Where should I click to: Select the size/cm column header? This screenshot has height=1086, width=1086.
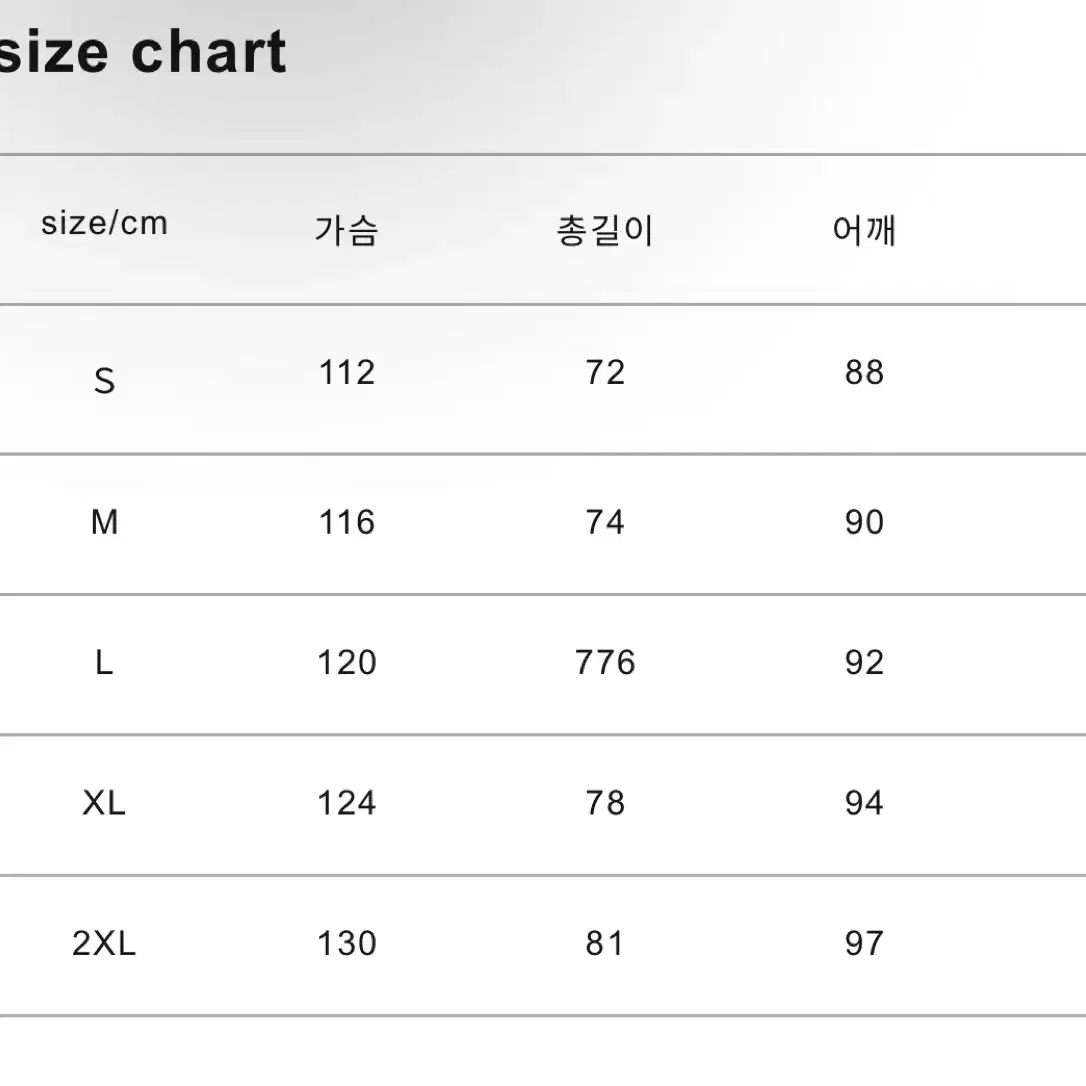[x=105, y=224]
